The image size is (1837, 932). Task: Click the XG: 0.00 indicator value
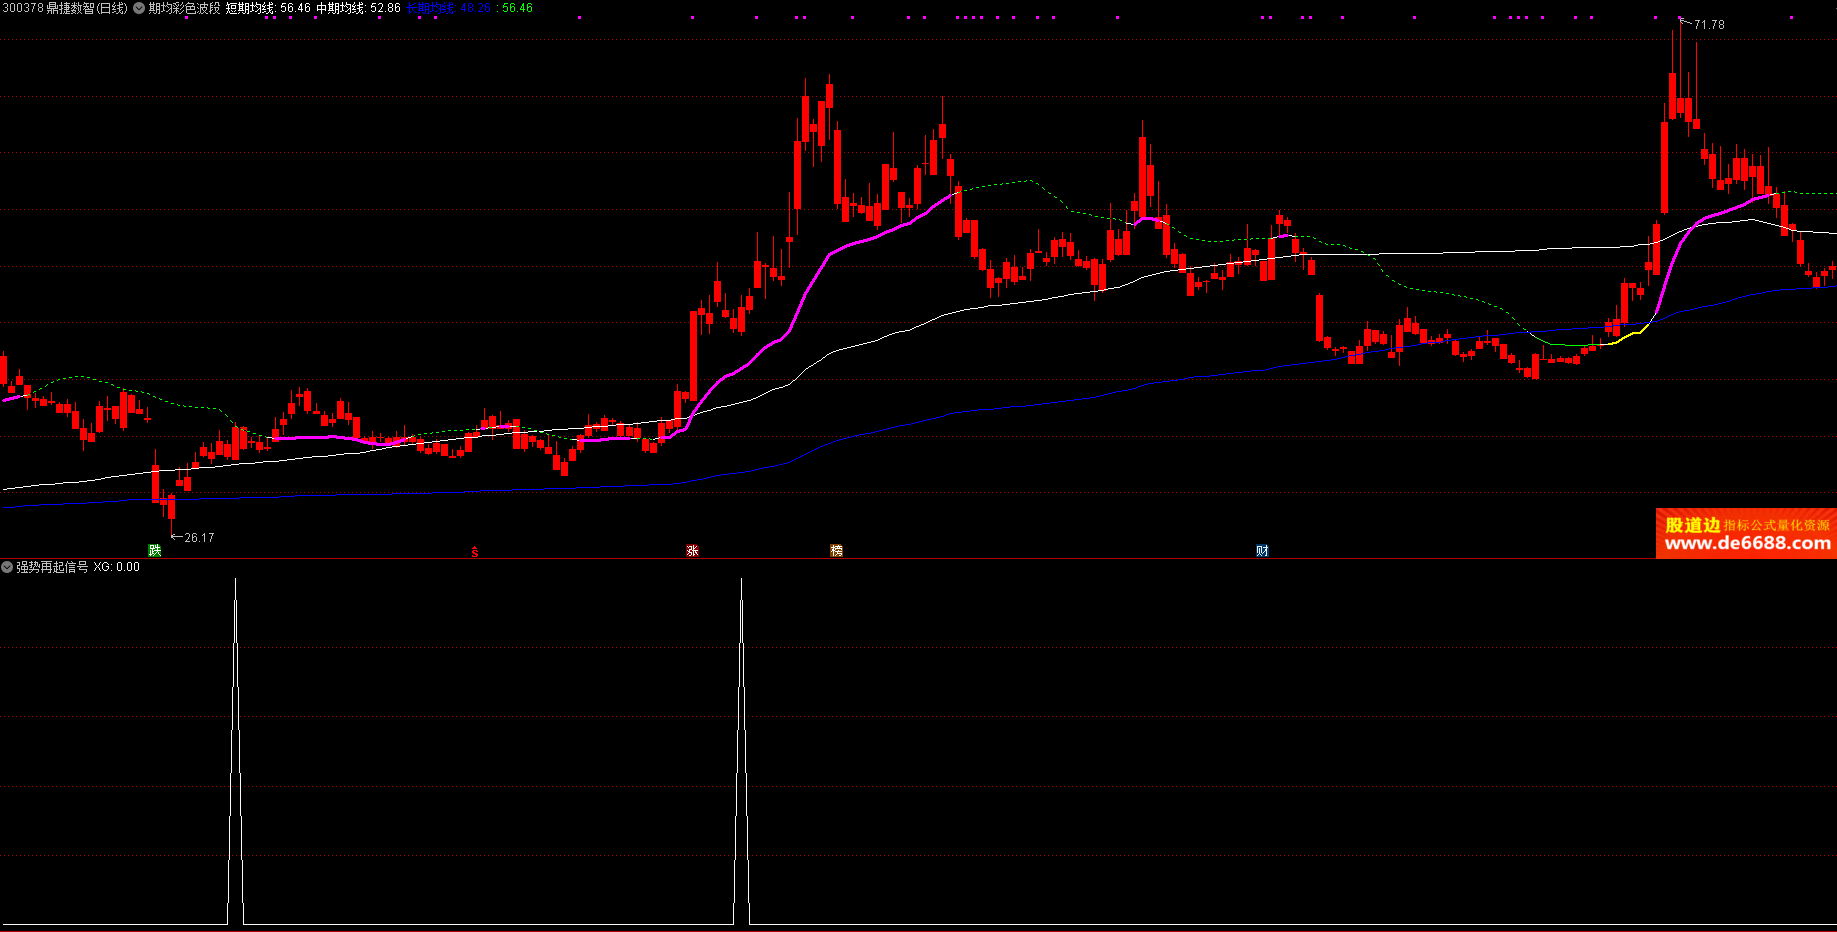(117, 567)
